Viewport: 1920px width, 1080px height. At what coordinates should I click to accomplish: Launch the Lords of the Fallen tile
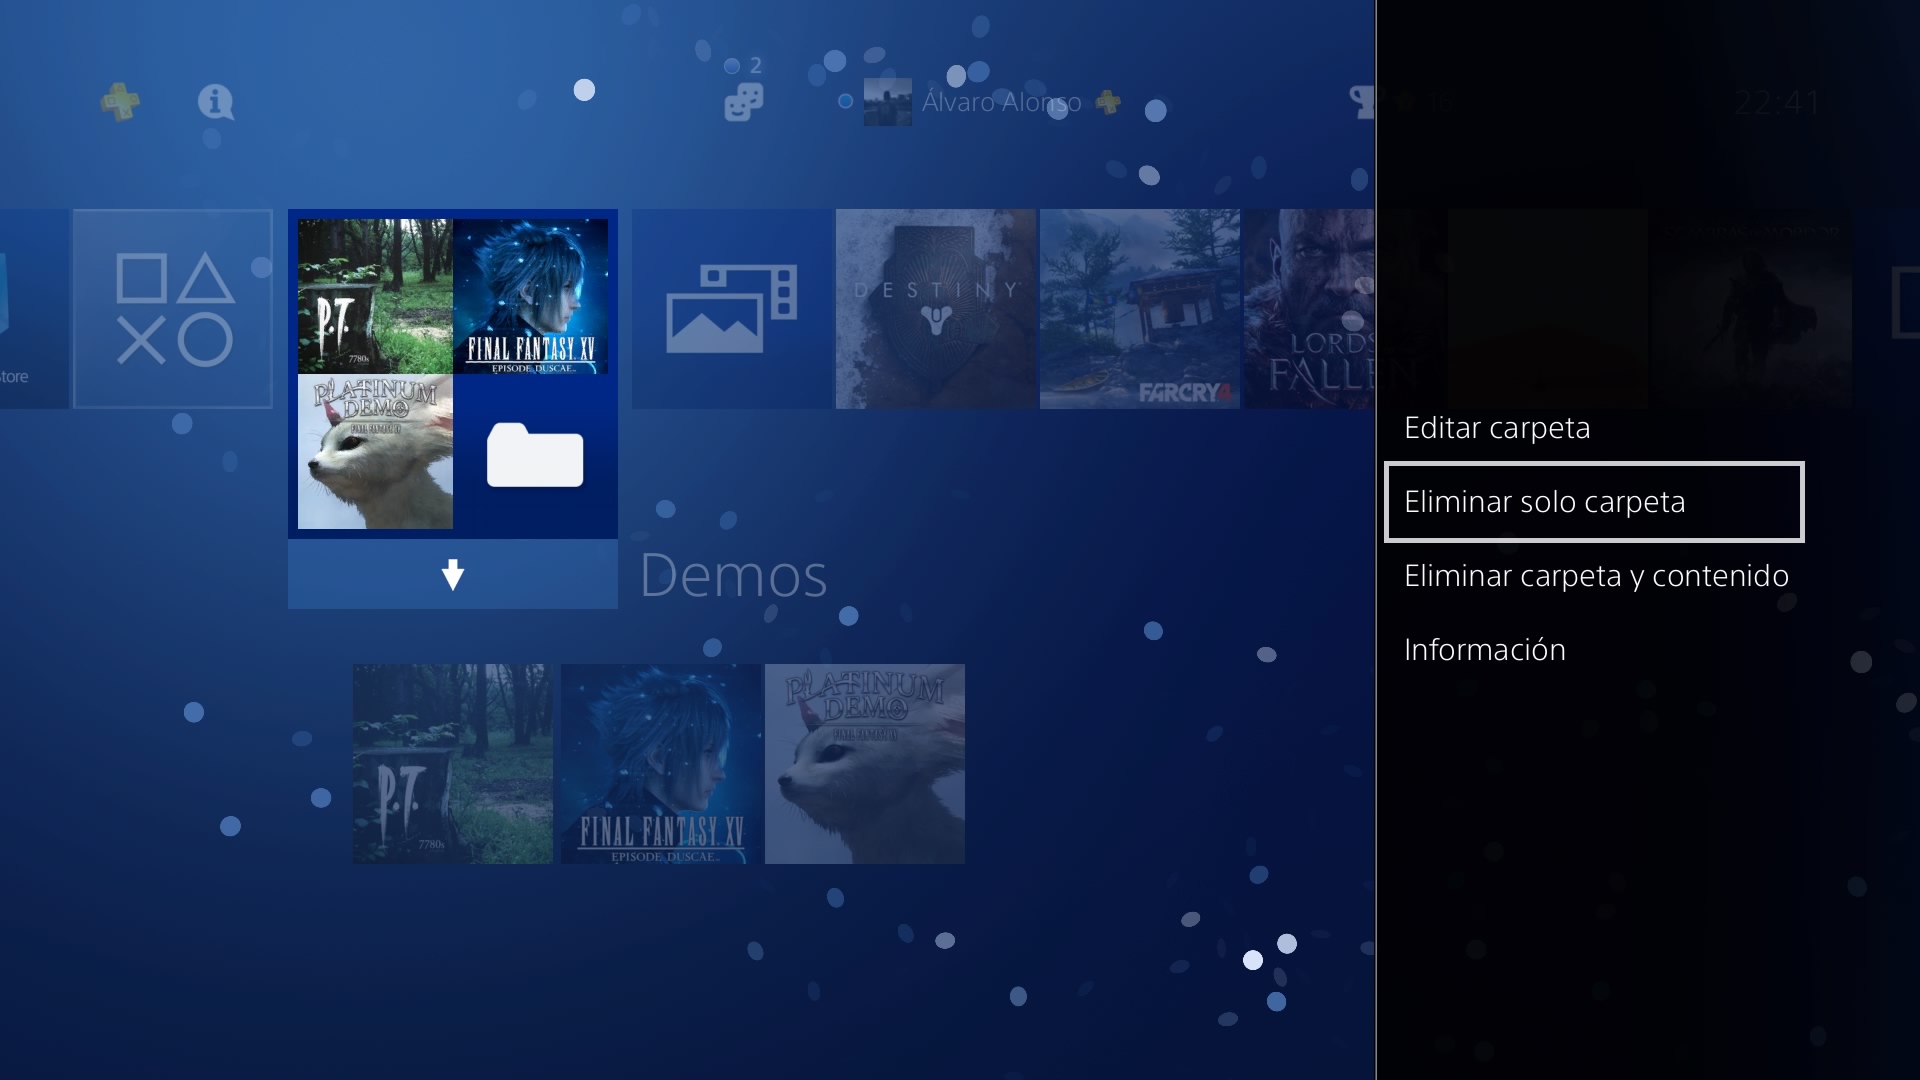pos(1310,309)
